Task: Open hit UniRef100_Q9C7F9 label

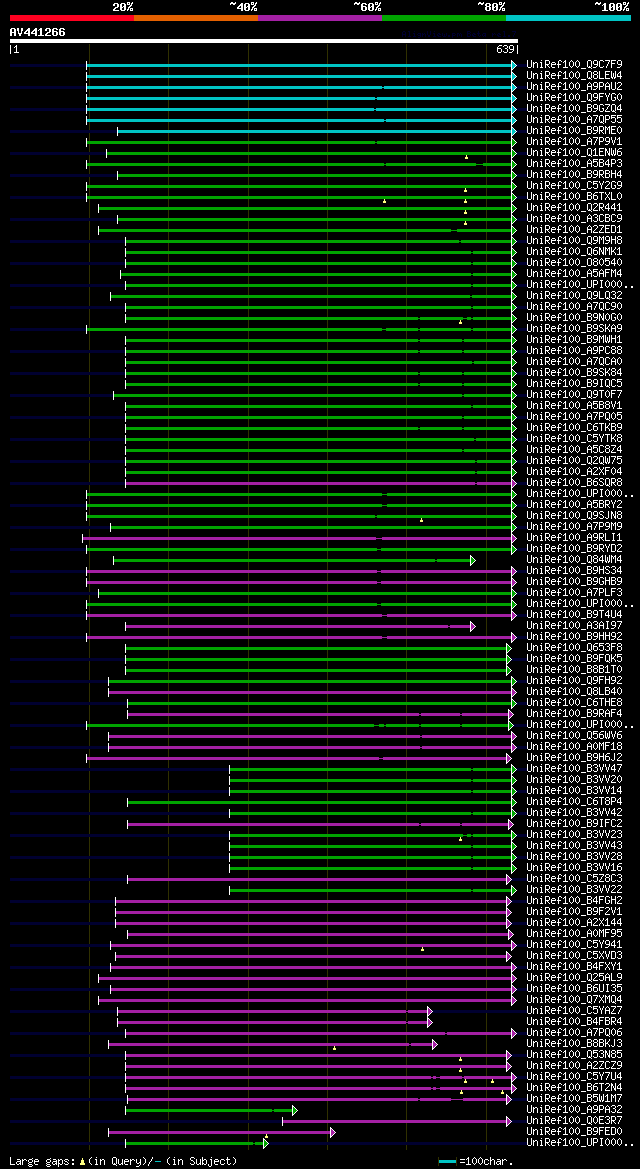Action: pos(574,65)
